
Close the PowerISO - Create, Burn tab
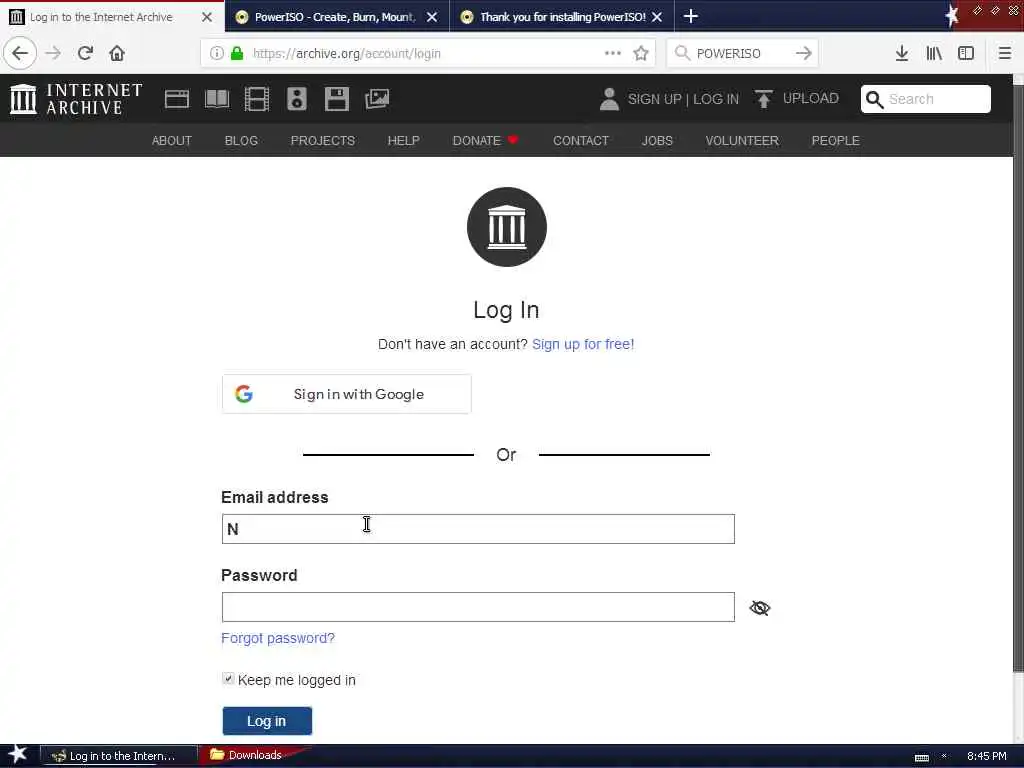[432, 17]
